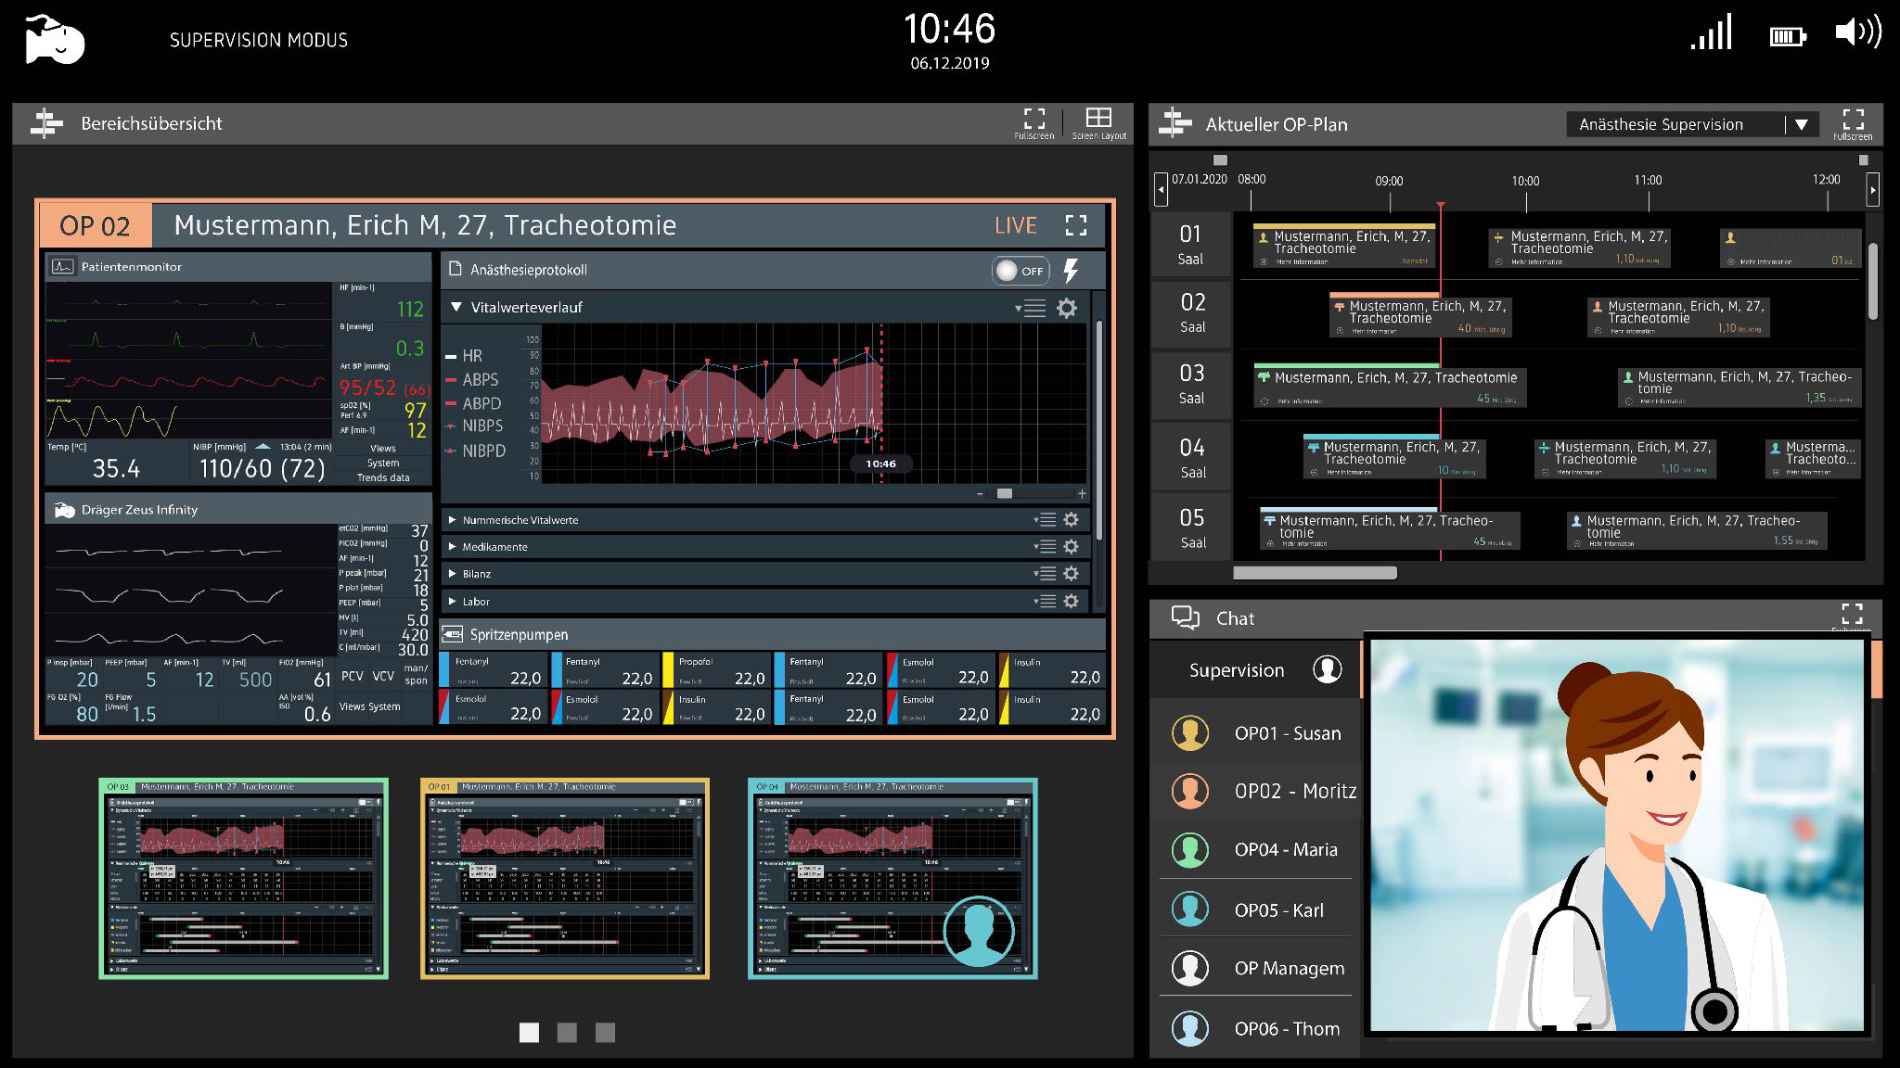Open the Medikamente list menu icon
Viewport: 1900px width, 1068px height.
[1045, 547]
